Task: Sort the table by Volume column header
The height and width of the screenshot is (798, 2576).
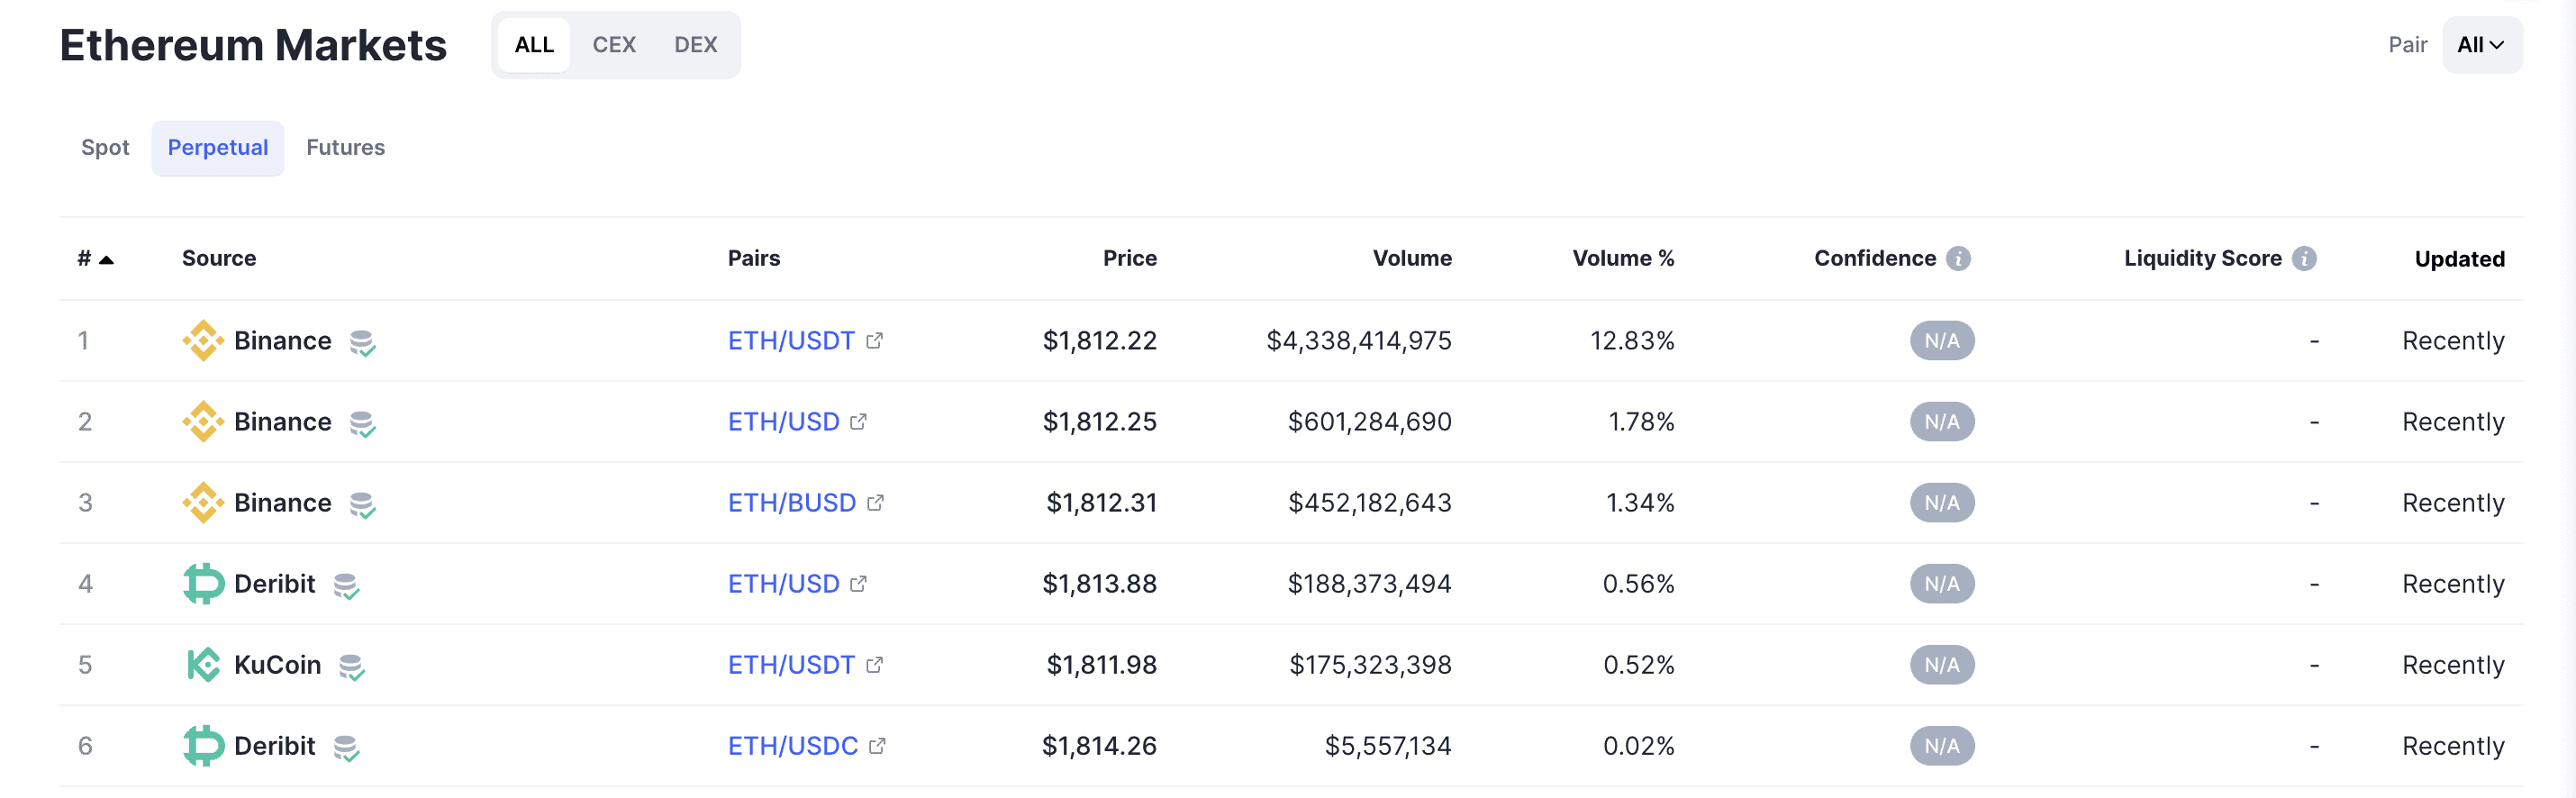Action: [x=1411, y=259]
